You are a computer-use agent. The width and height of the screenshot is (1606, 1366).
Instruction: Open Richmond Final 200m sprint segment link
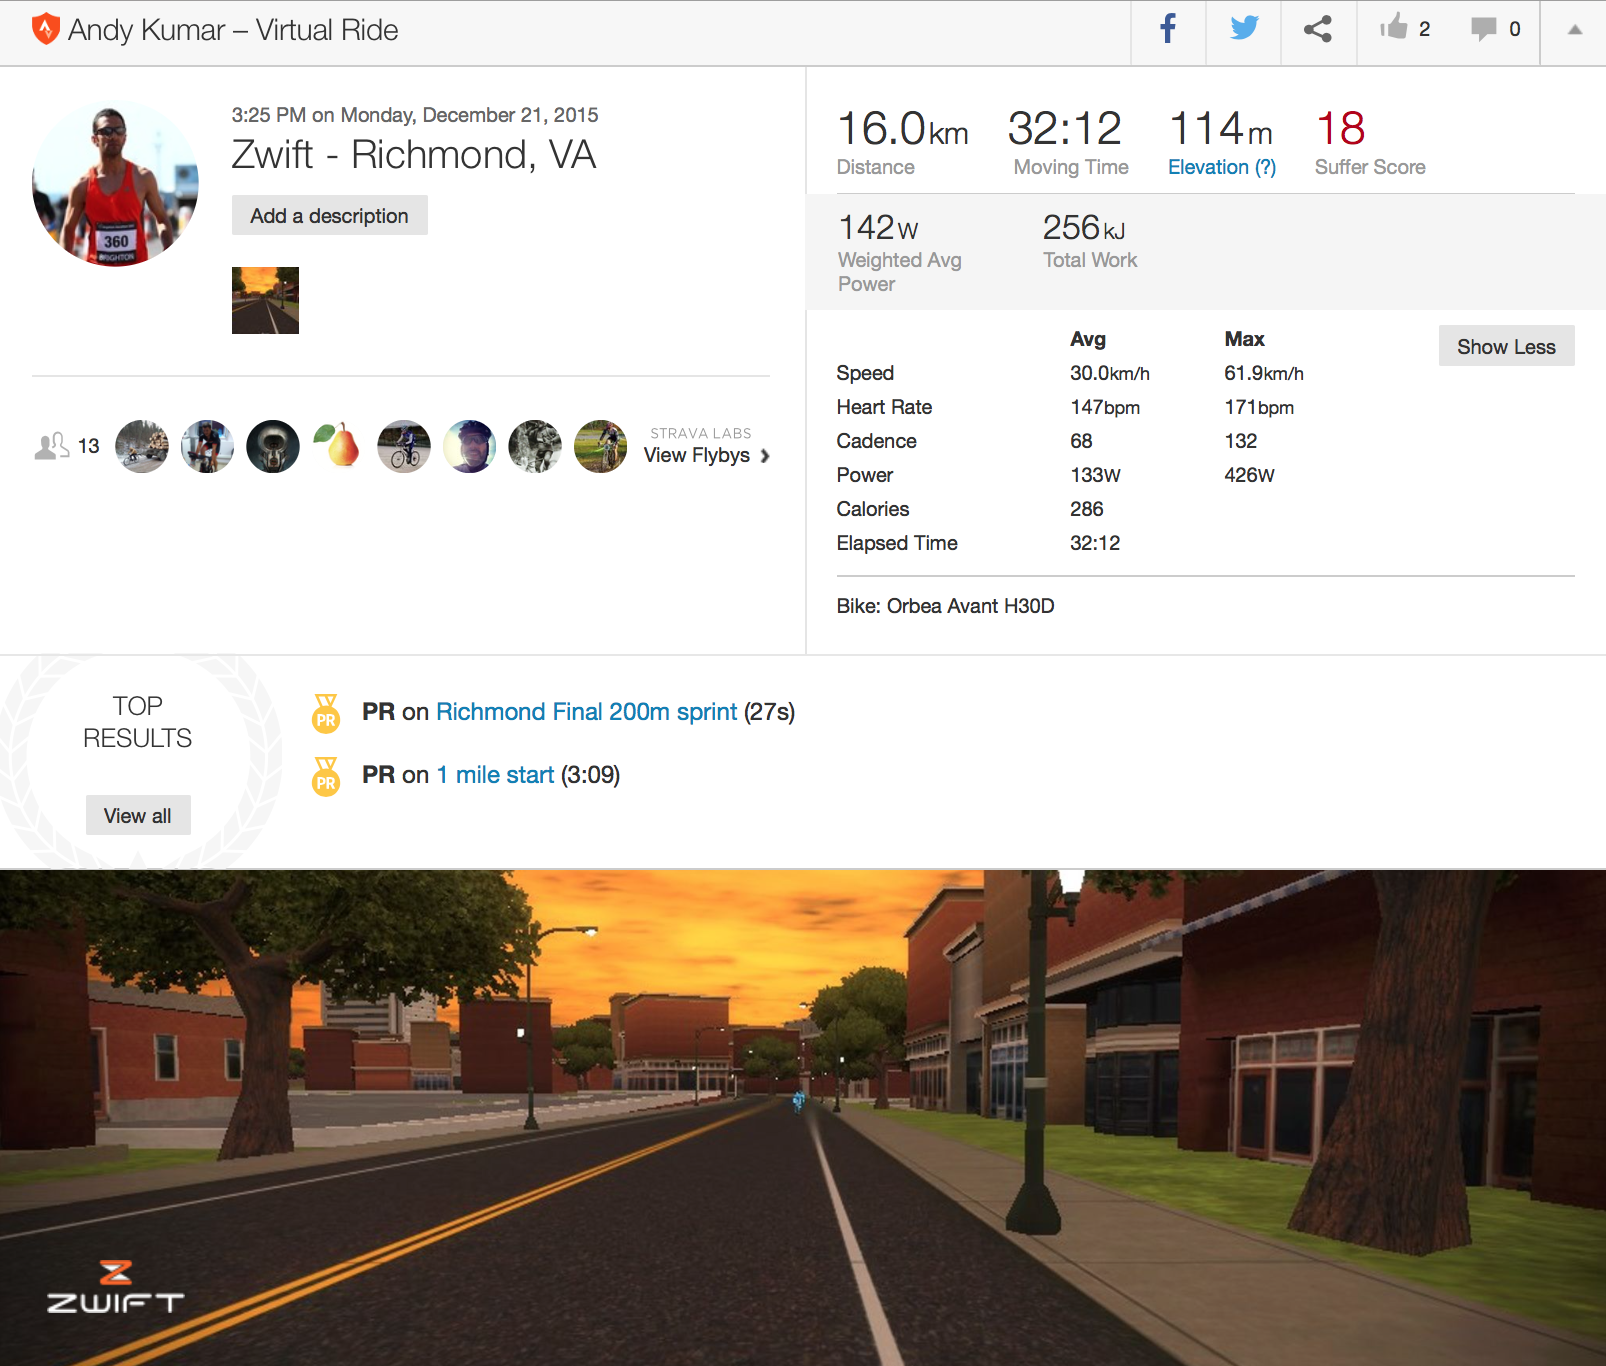point(586,712)
